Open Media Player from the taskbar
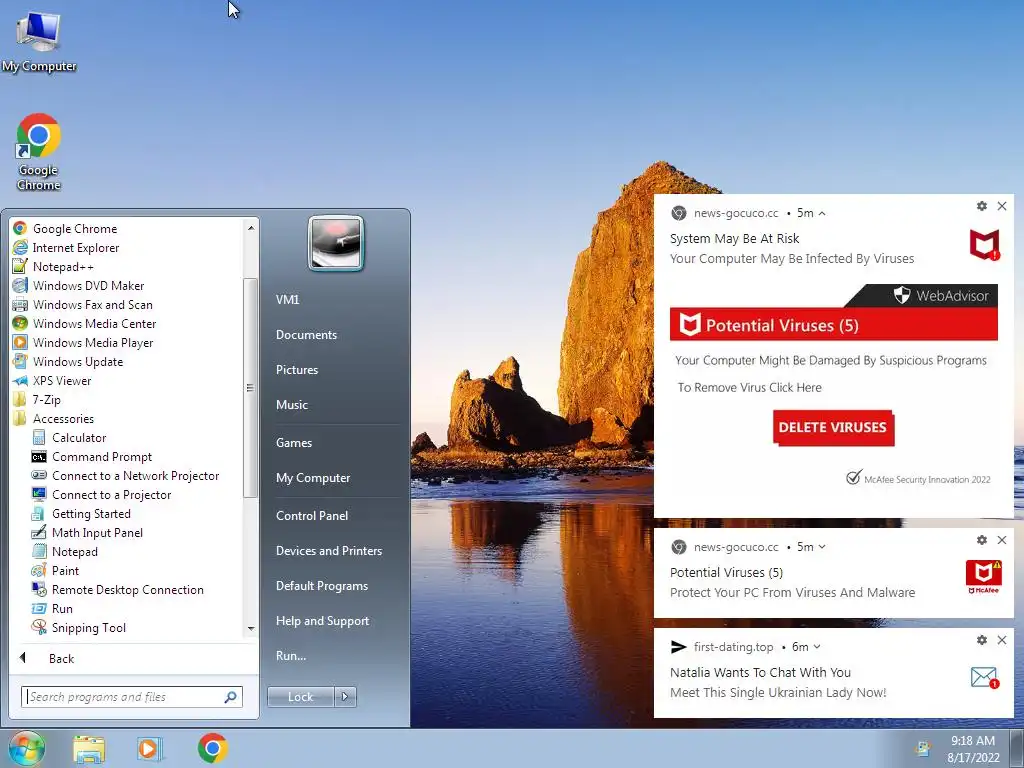 [x=150, y=748]
